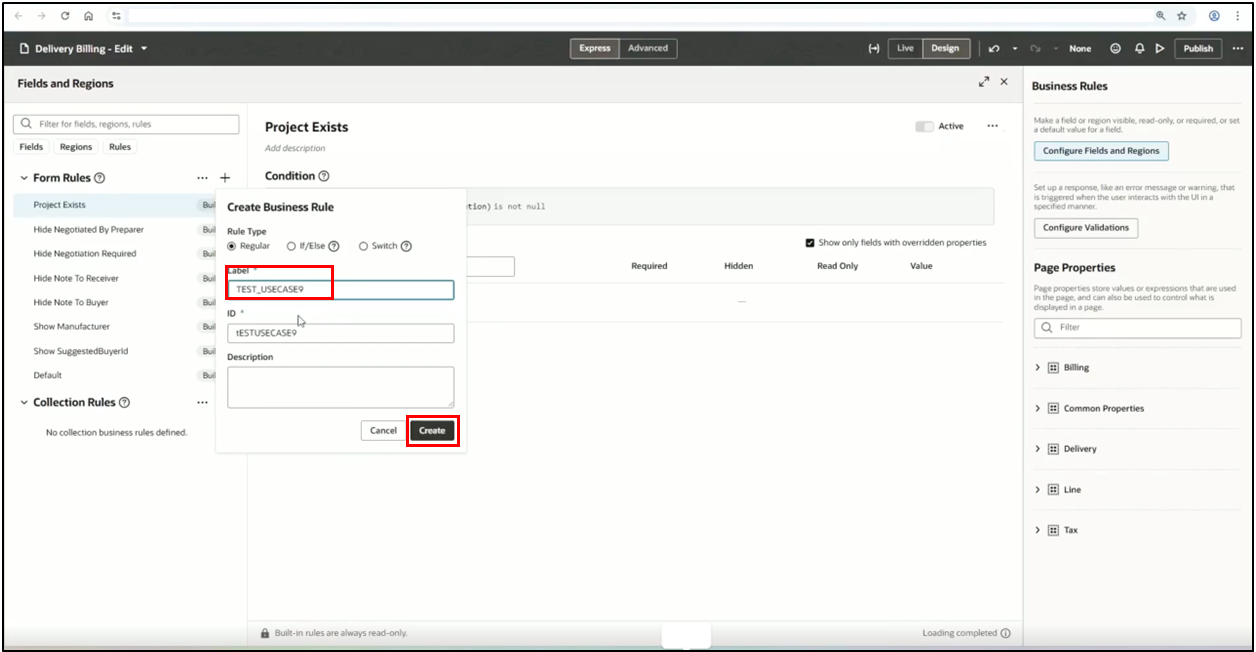Click the plus icon to add Form Rule
Viewport: 1256px width, 652px height.
tap(225, 178)
